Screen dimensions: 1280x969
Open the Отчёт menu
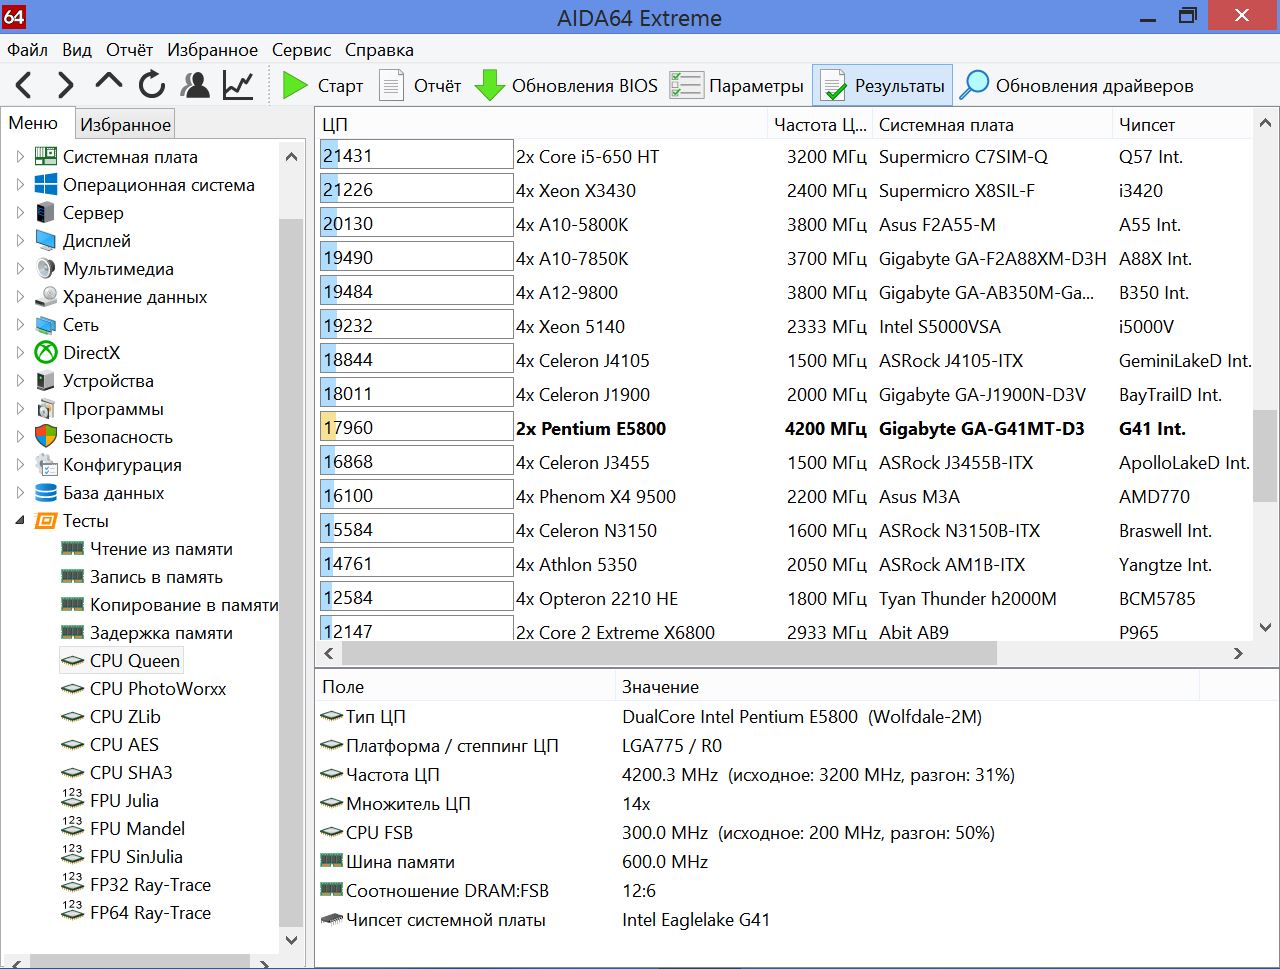[130, 50]
